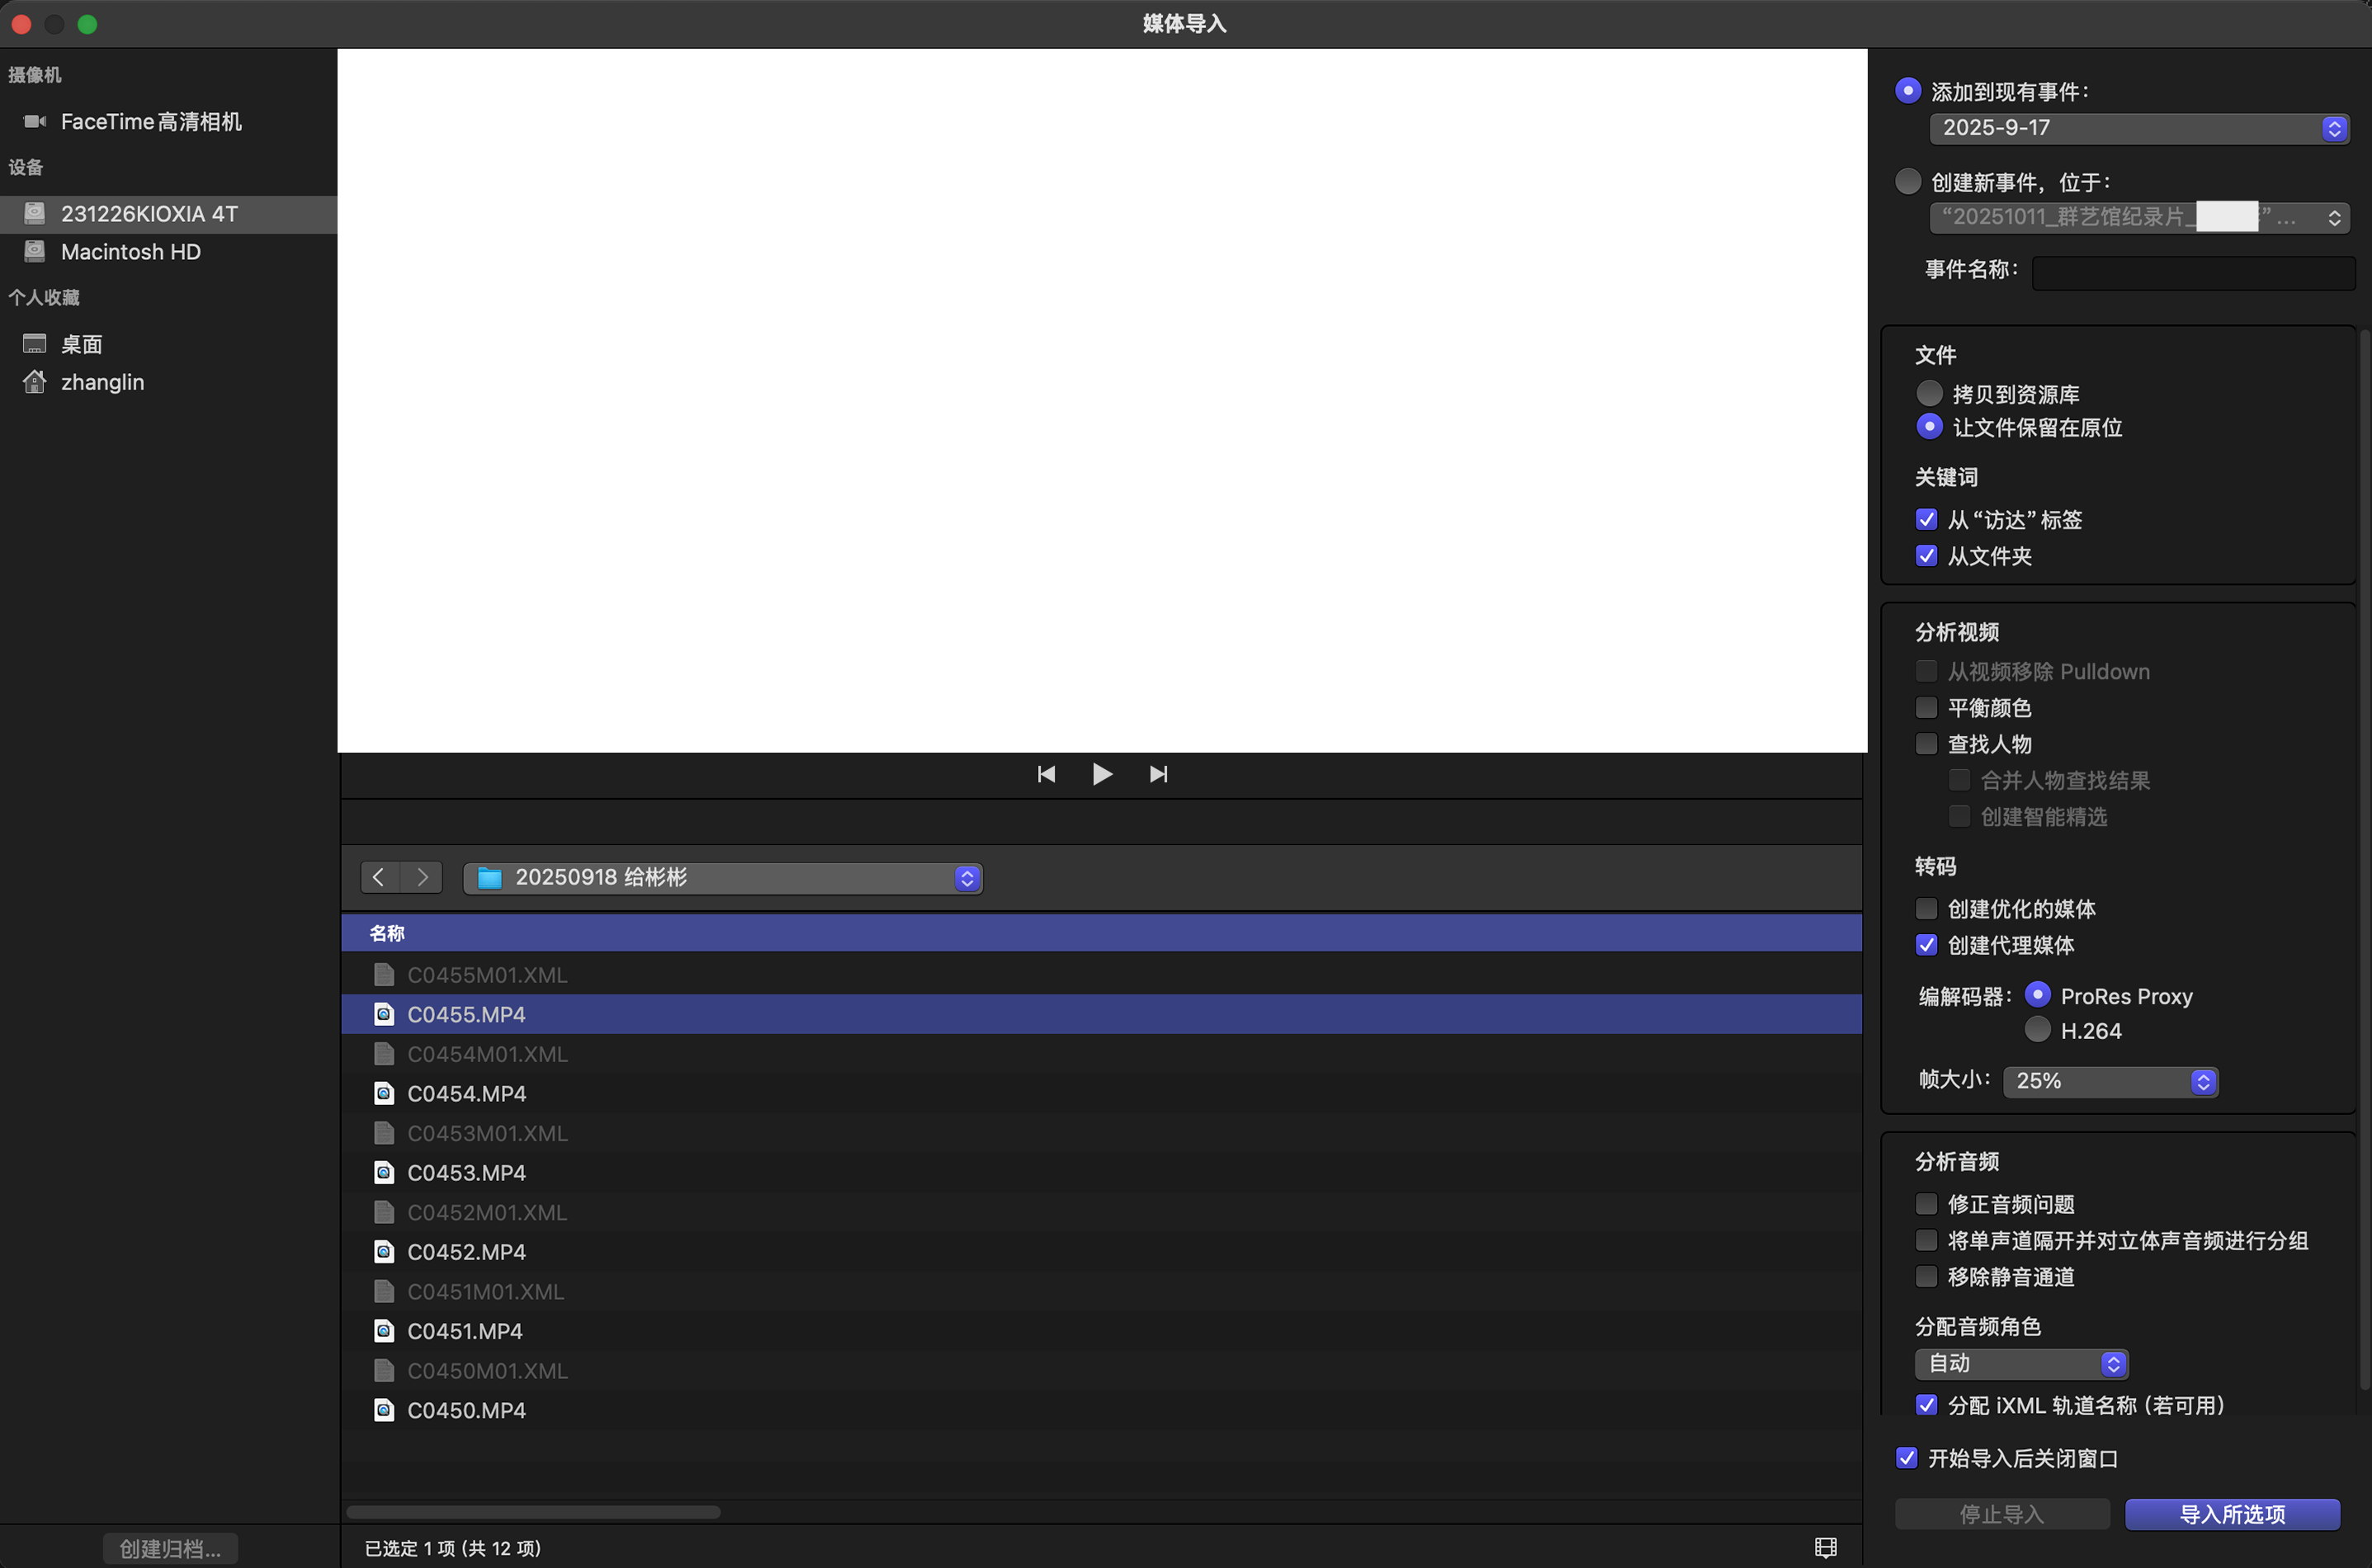Select the FaceTime高清相机 camera
This screenshot has height=1568, width=2372.
click(150, 122)
